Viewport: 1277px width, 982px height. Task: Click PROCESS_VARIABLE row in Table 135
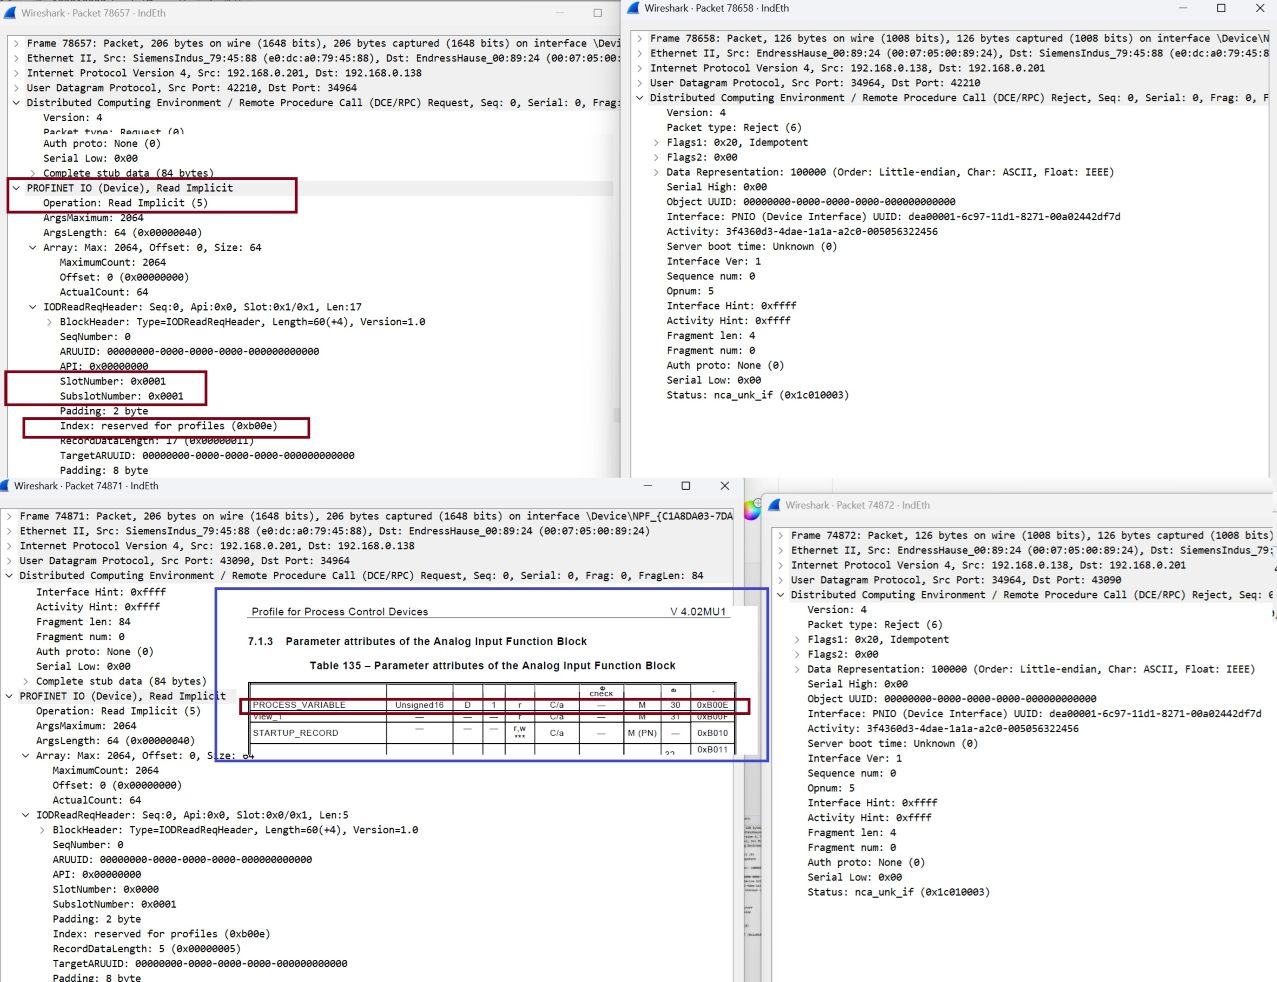pyautogui.click(x=494, y=705)
